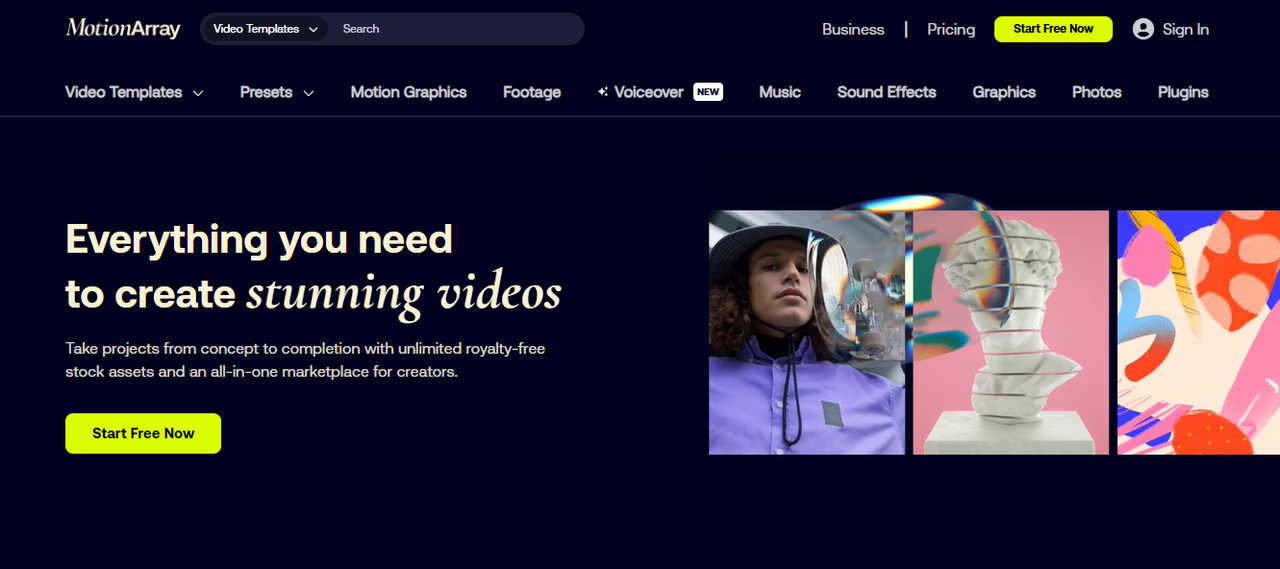Viewport: 1280px width, 569px height.
Task: Go to Motion Graphics section
Action: click(409, 92)
